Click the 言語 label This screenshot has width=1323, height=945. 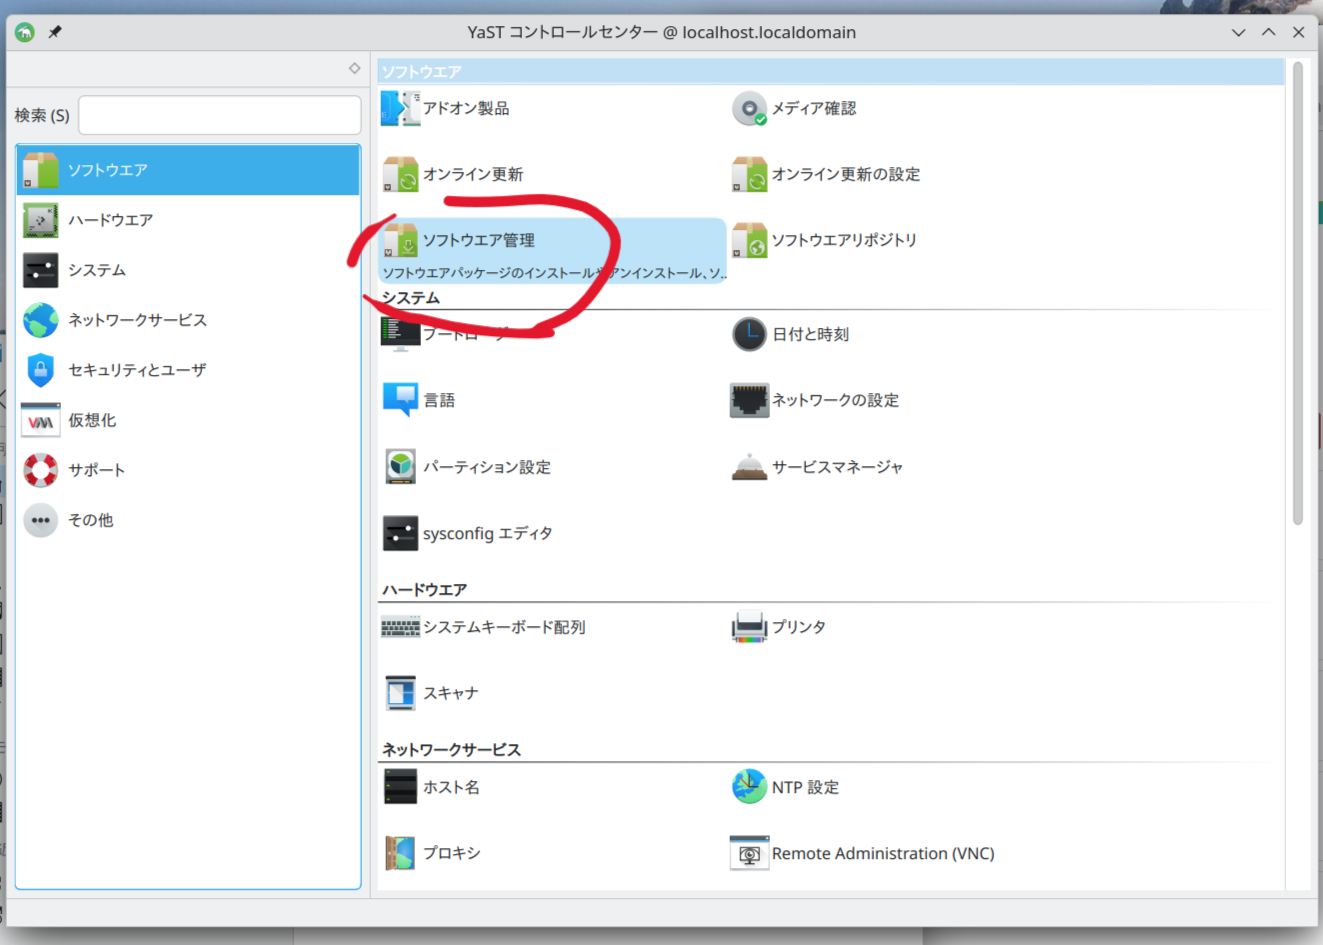(439, 400)
